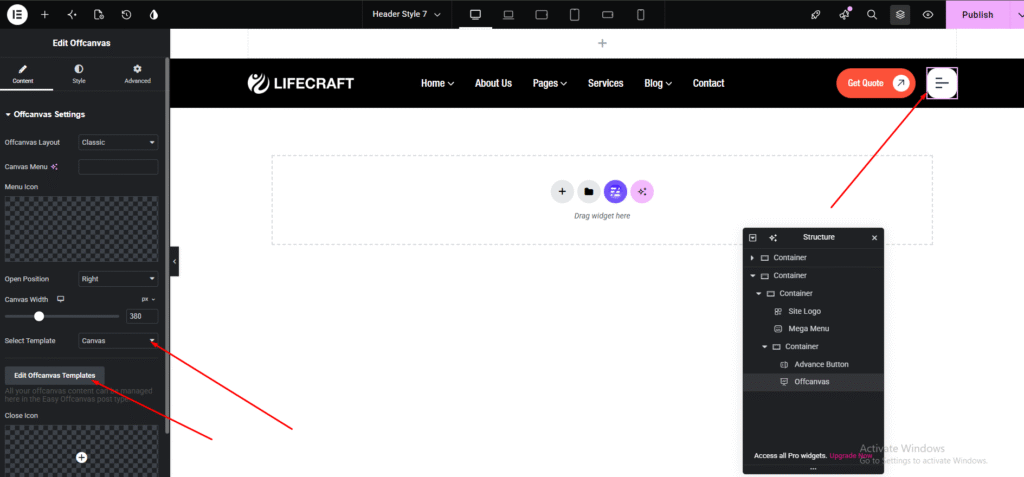Open the Finder search icon
The image size is (1024, 477).
[x=872, y=14]
